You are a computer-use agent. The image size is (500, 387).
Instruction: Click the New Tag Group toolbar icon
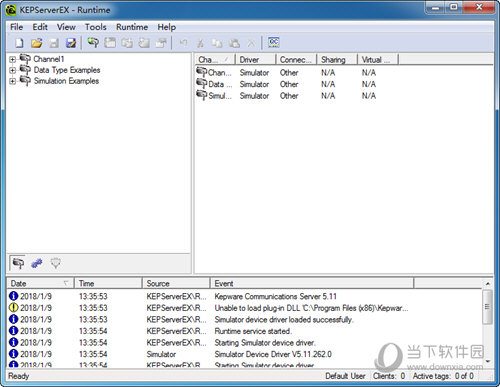127,43
